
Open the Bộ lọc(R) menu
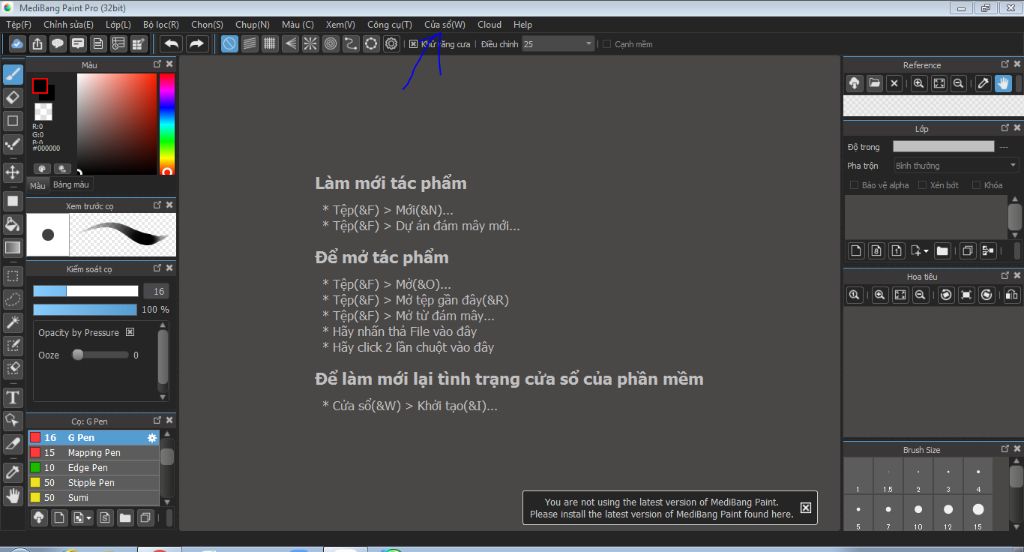point(161,25)
